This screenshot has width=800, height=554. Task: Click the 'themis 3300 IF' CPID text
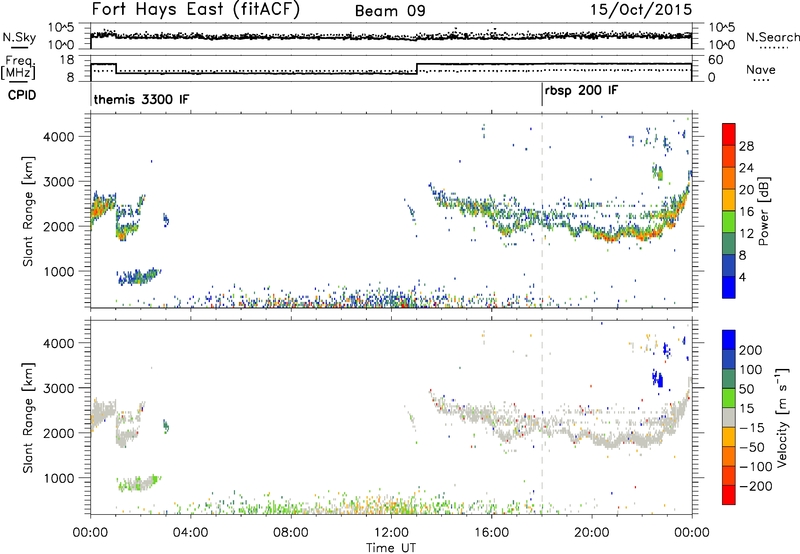pos(141,99)
